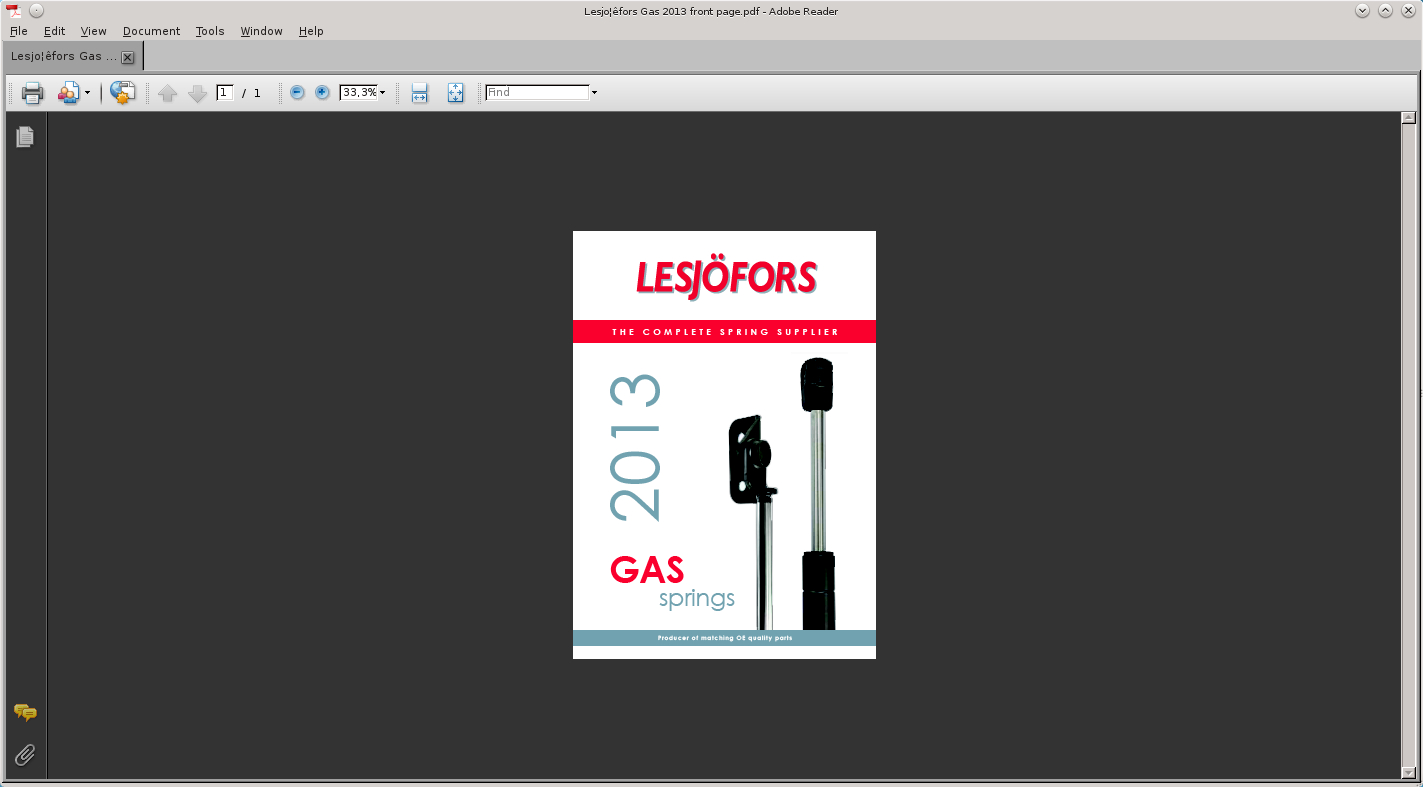Click the Fit Width scrolling icon
The image size is (1423, 787).
(x=420, y=93)
